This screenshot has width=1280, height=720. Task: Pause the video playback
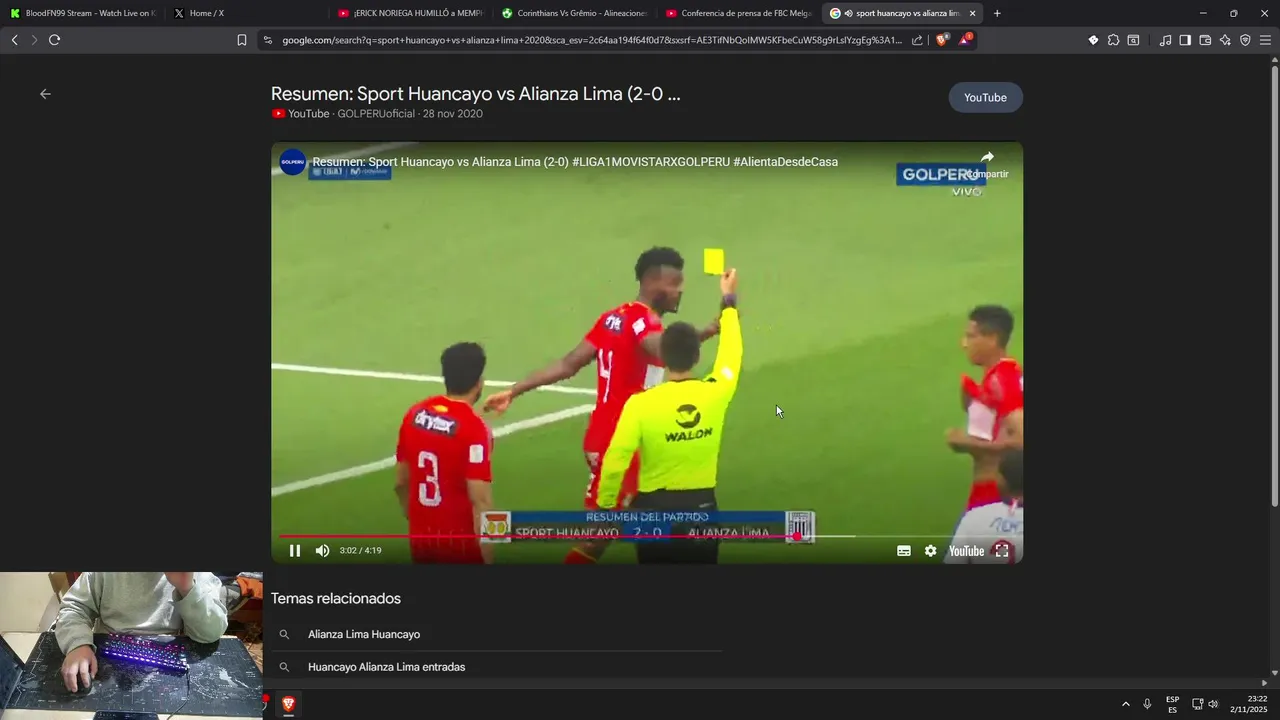tap(295, 550)
